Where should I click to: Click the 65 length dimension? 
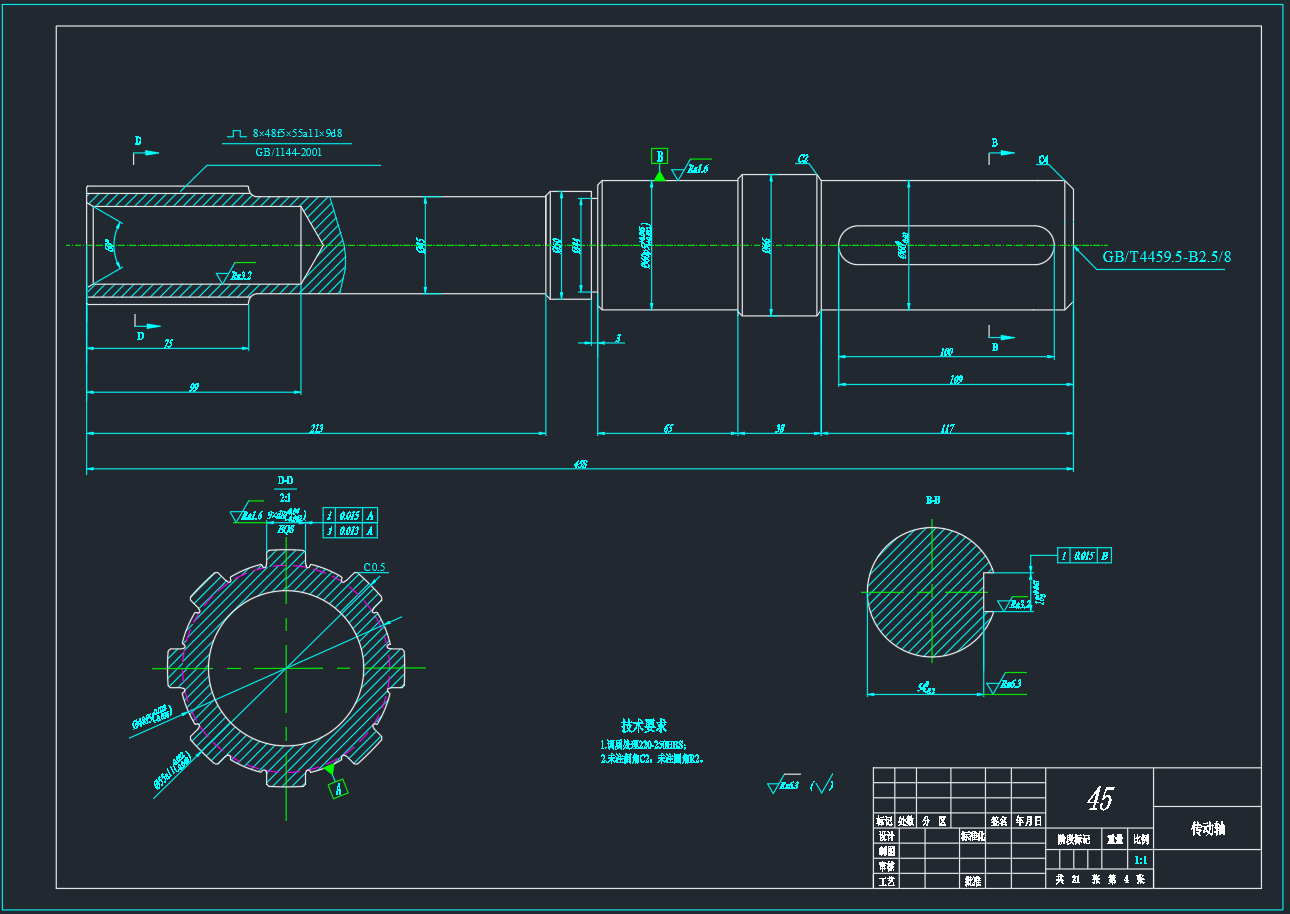tap(668, 429)
